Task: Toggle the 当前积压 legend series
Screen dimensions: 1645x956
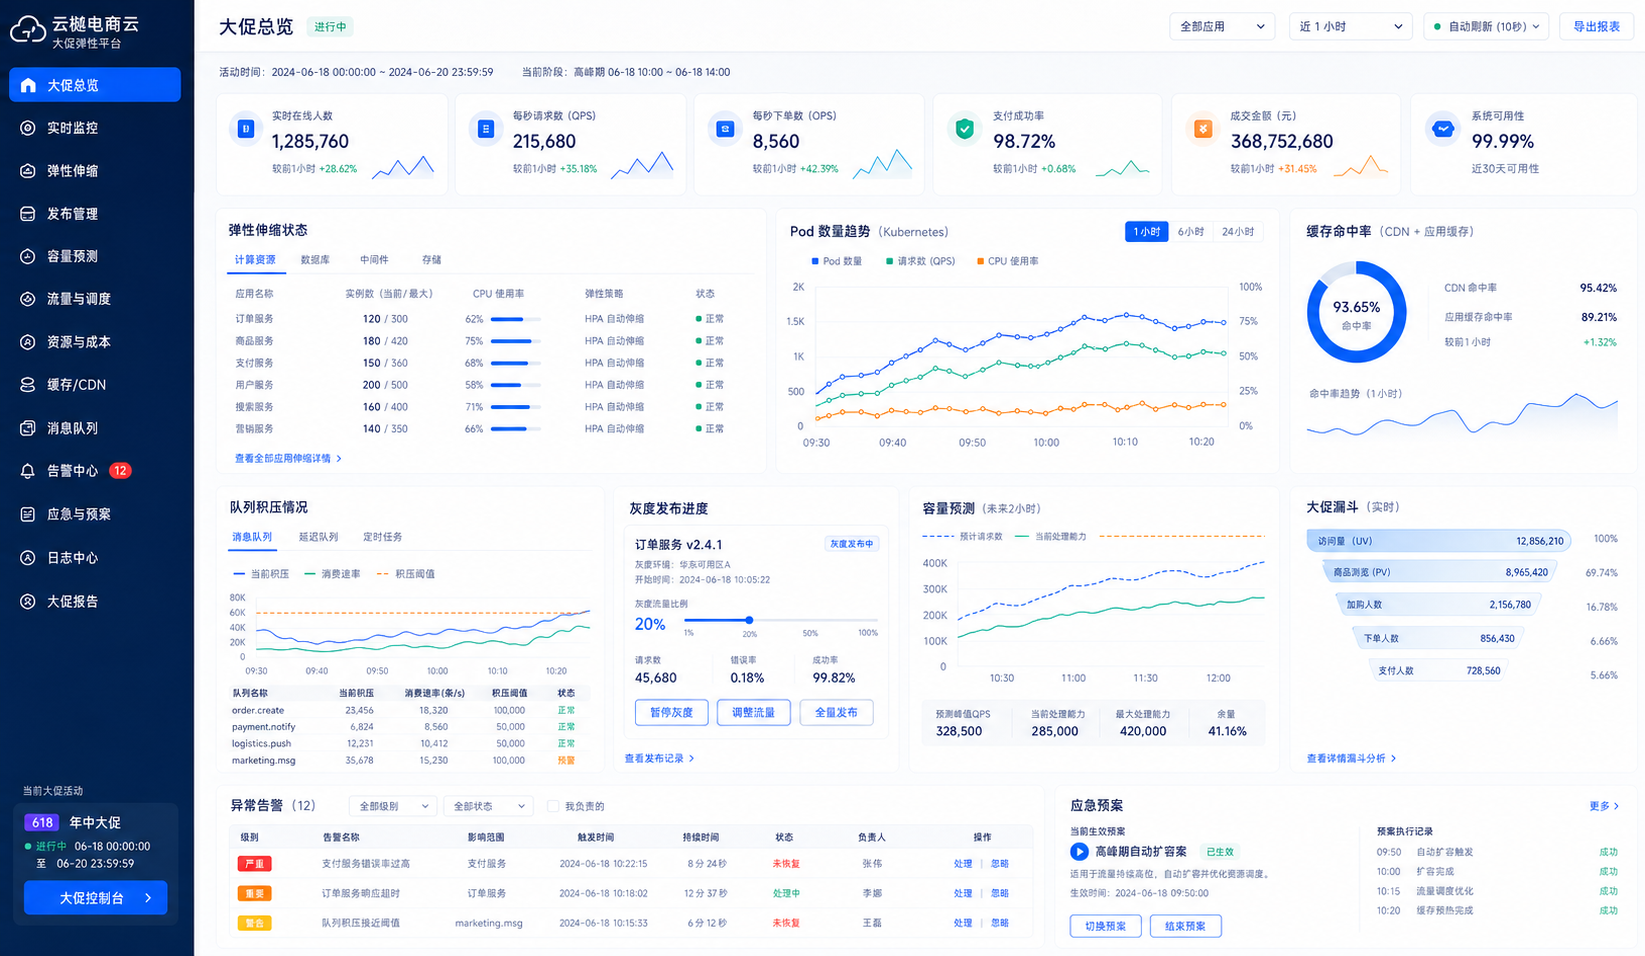Action: (x=261, y=574)
